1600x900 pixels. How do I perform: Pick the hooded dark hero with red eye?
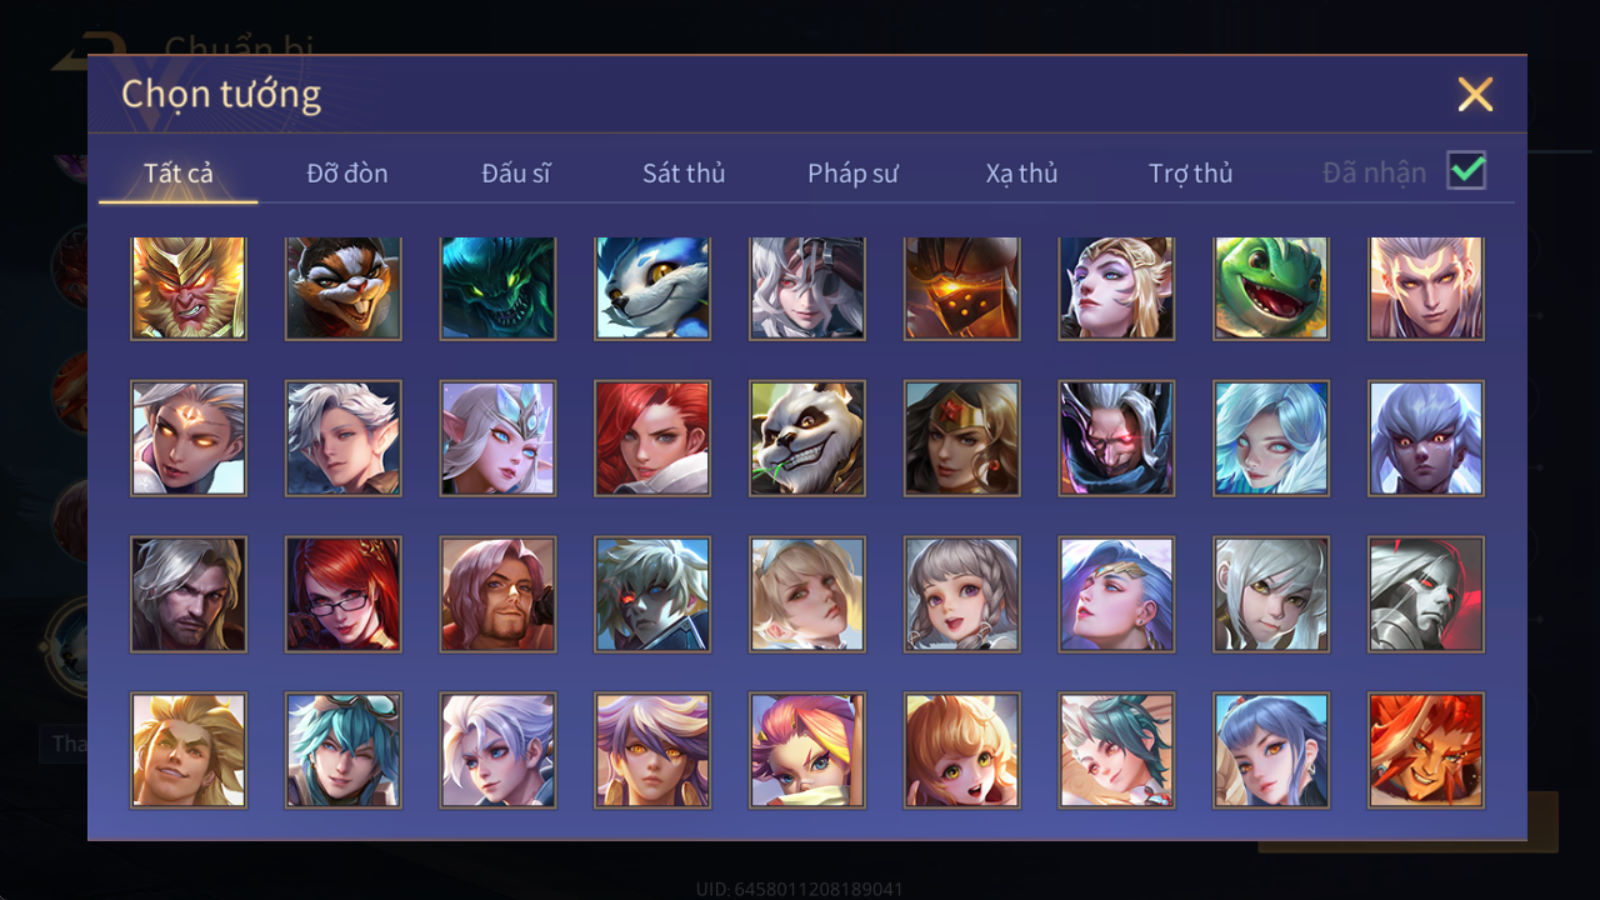1117,438
